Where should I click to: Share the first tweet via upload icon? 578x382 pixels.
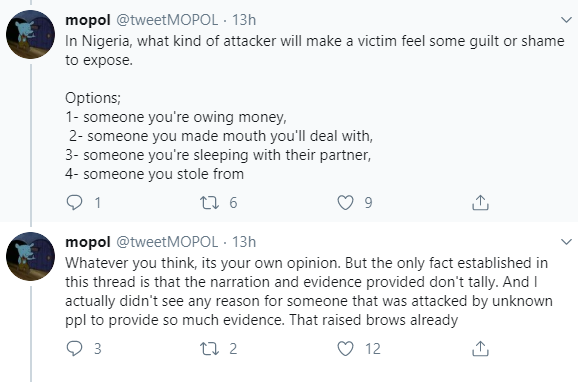[x=480, y=202]
